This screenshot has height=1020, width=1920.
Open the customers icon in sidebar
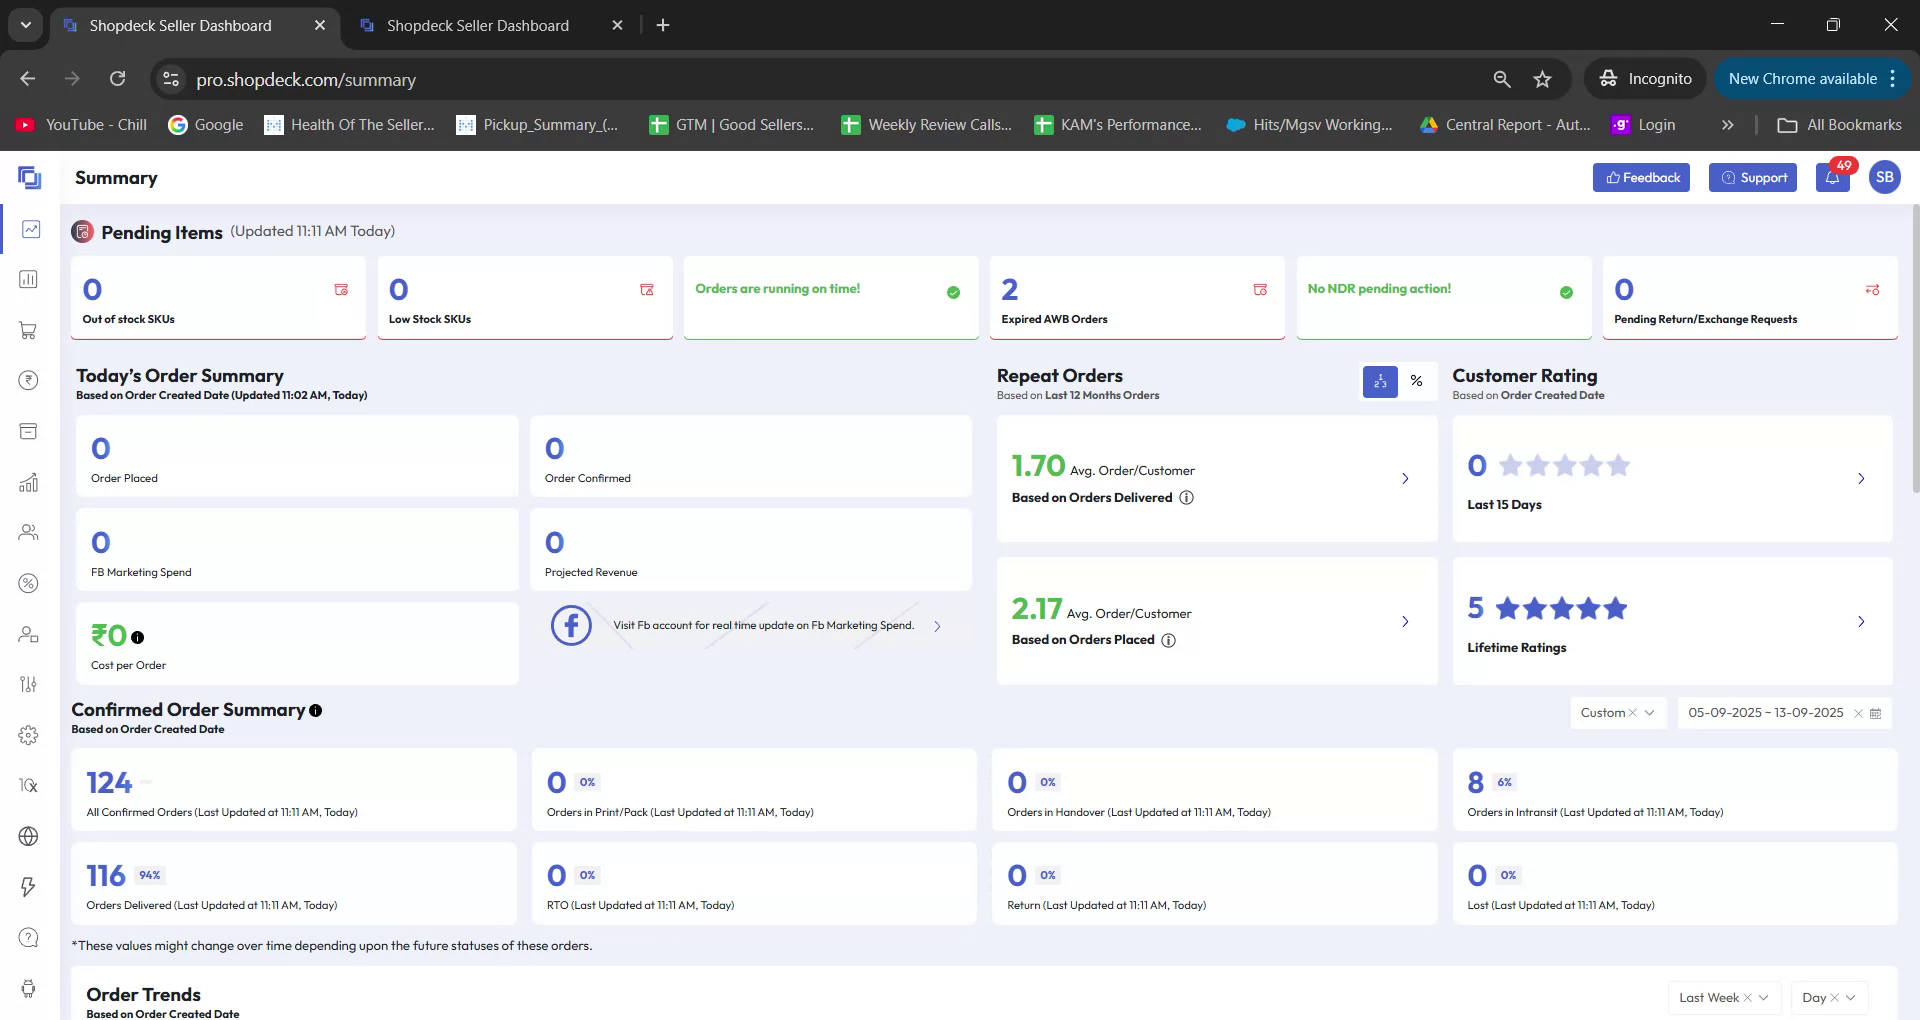[28, 532]
